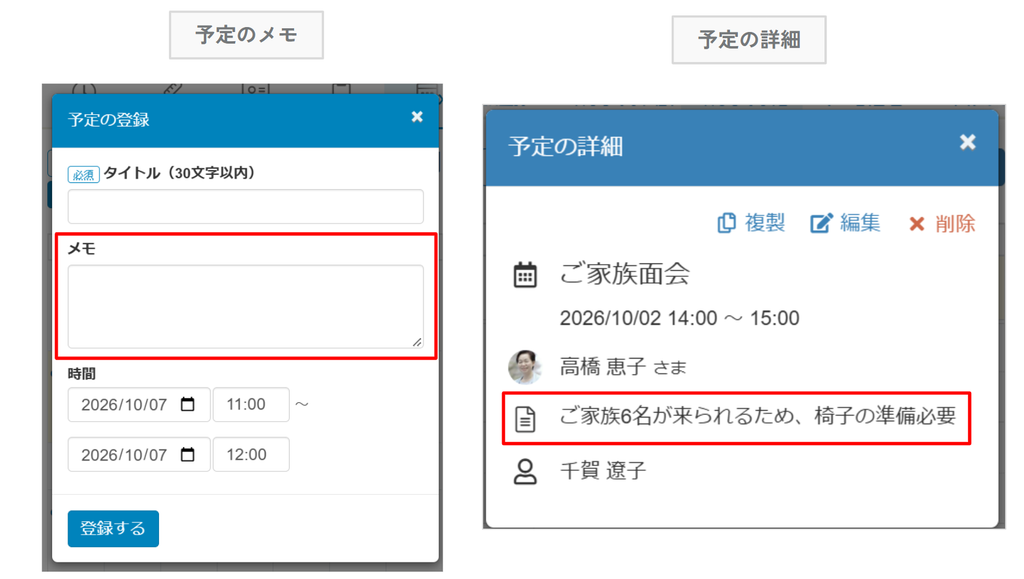The image size is (1024, 579).
Task: Click the staff name 千賀 遼子
Action: click(x=603, y=471)
